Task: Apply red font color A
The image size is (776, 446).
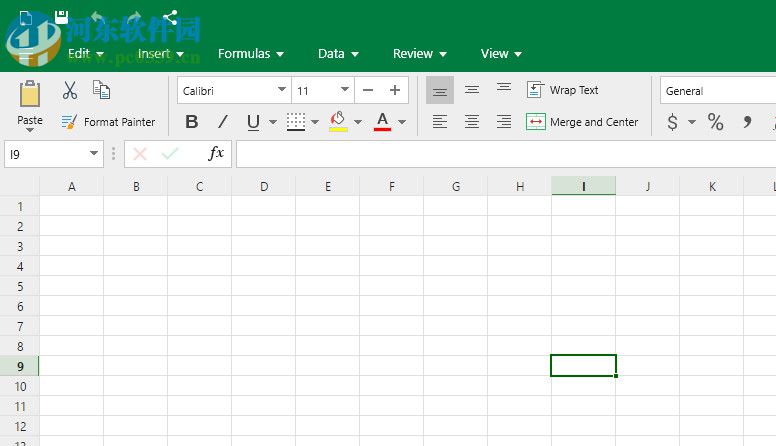Action: point(383,122)
